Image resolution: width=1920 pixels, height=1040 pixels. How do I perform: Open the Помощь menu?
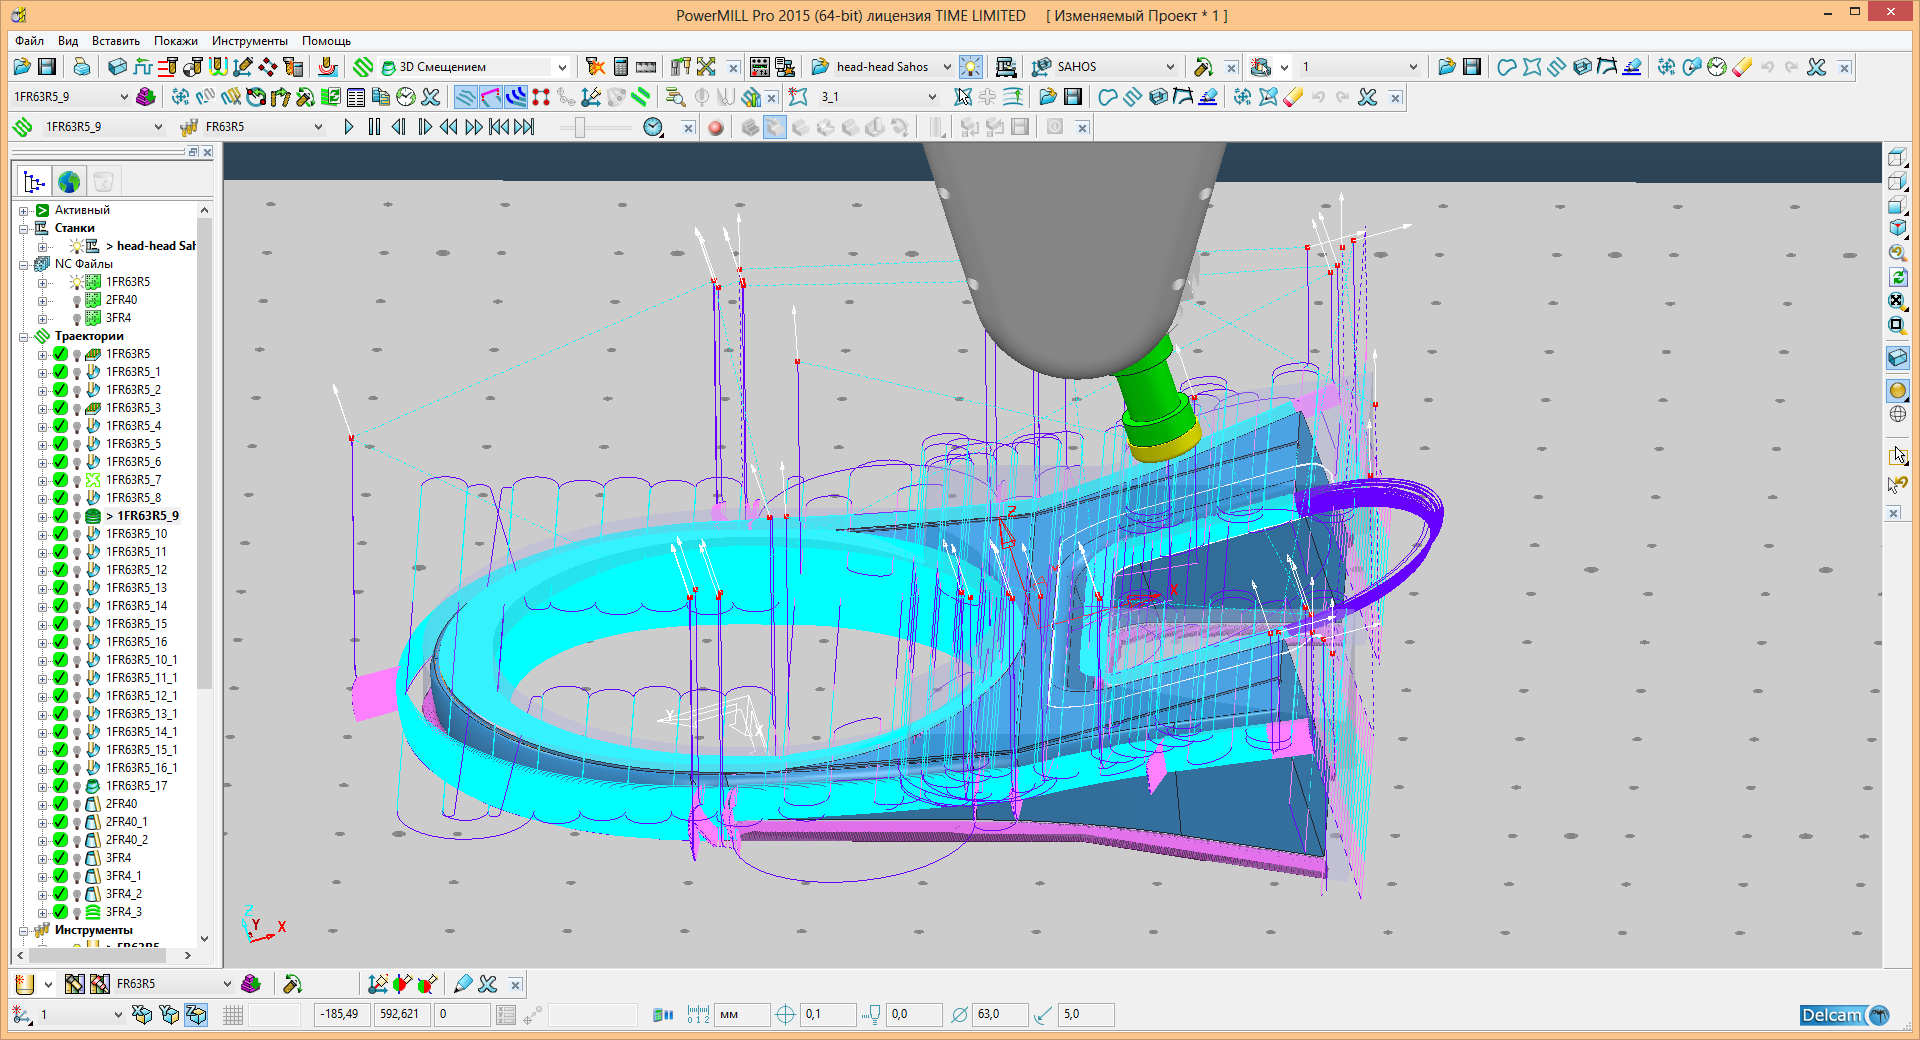pyautogui.click(x=327, y=41)
